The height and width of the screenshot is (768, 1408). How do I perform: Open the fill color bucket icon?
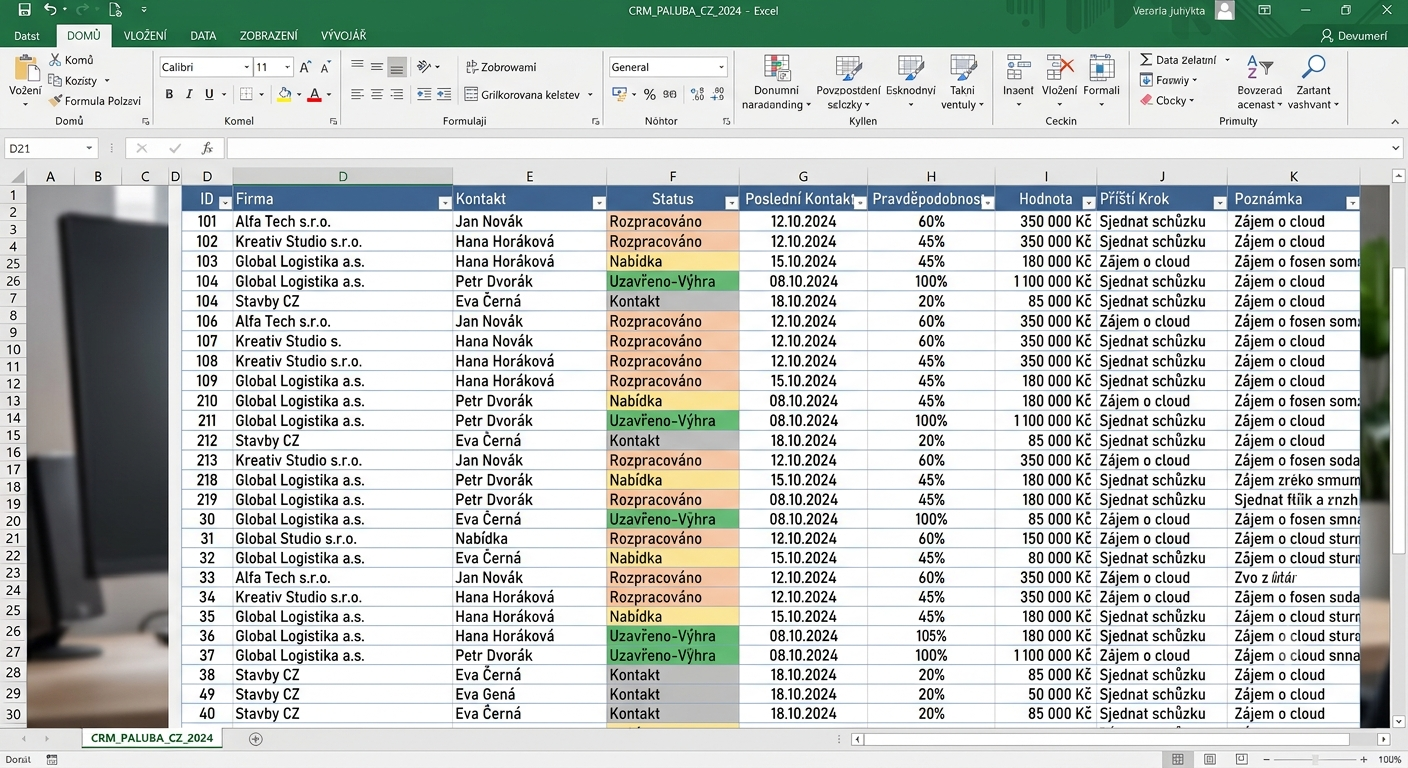pos(284,94)
